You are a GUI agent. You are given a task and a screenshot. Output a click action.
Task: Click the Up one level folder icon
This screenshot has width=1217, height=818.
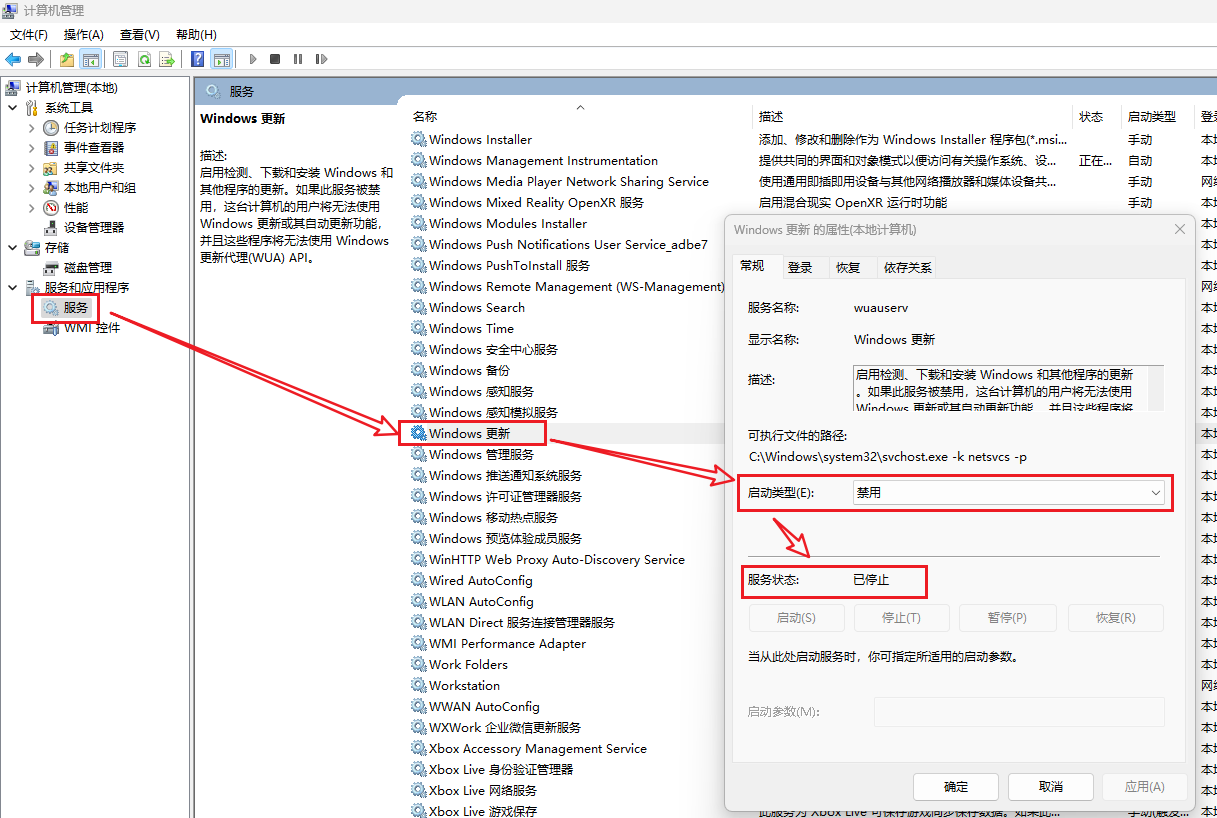tap(67, 59)
